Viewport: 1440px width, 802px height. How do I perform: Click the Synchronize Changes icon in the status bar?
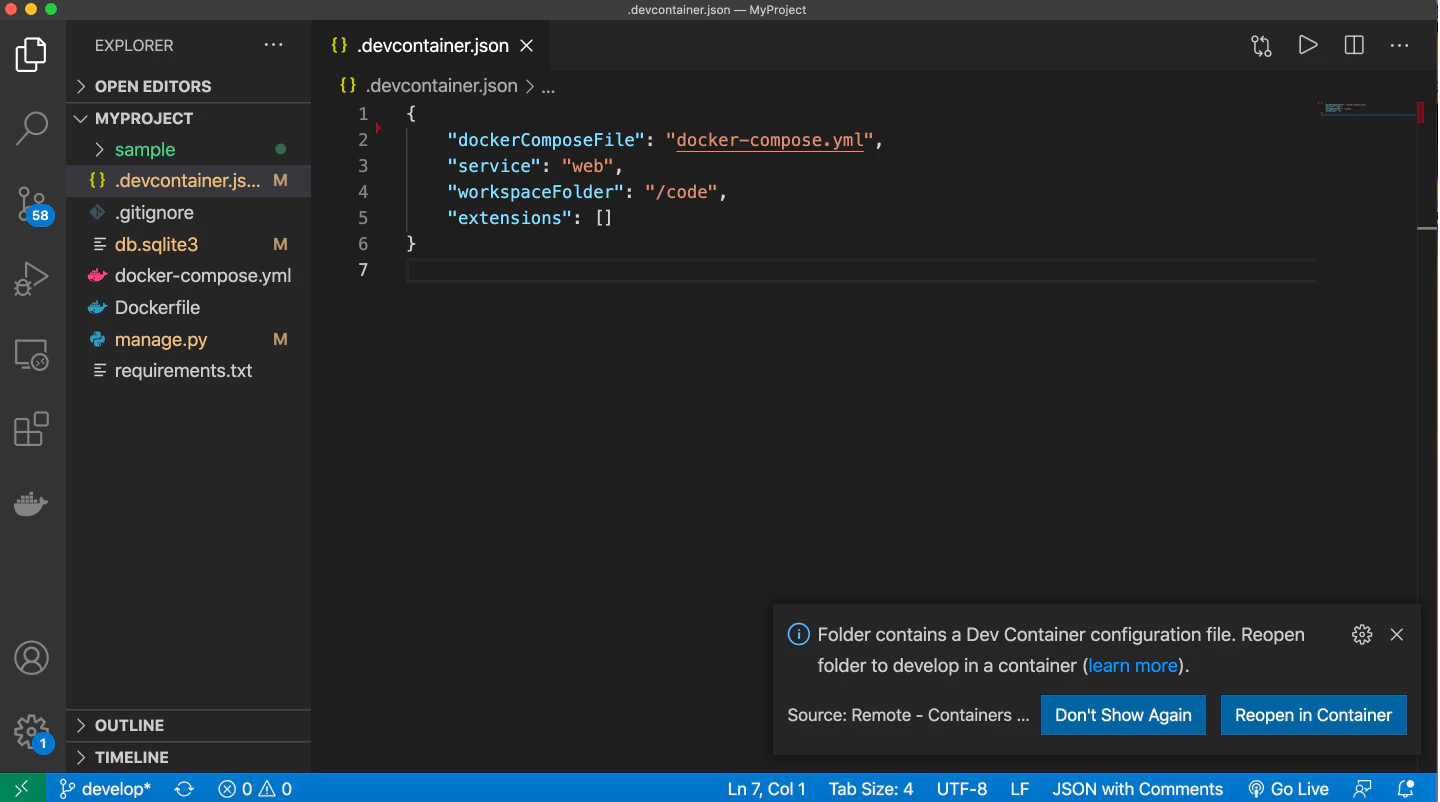pyautogui.click(x=184, y=789)
